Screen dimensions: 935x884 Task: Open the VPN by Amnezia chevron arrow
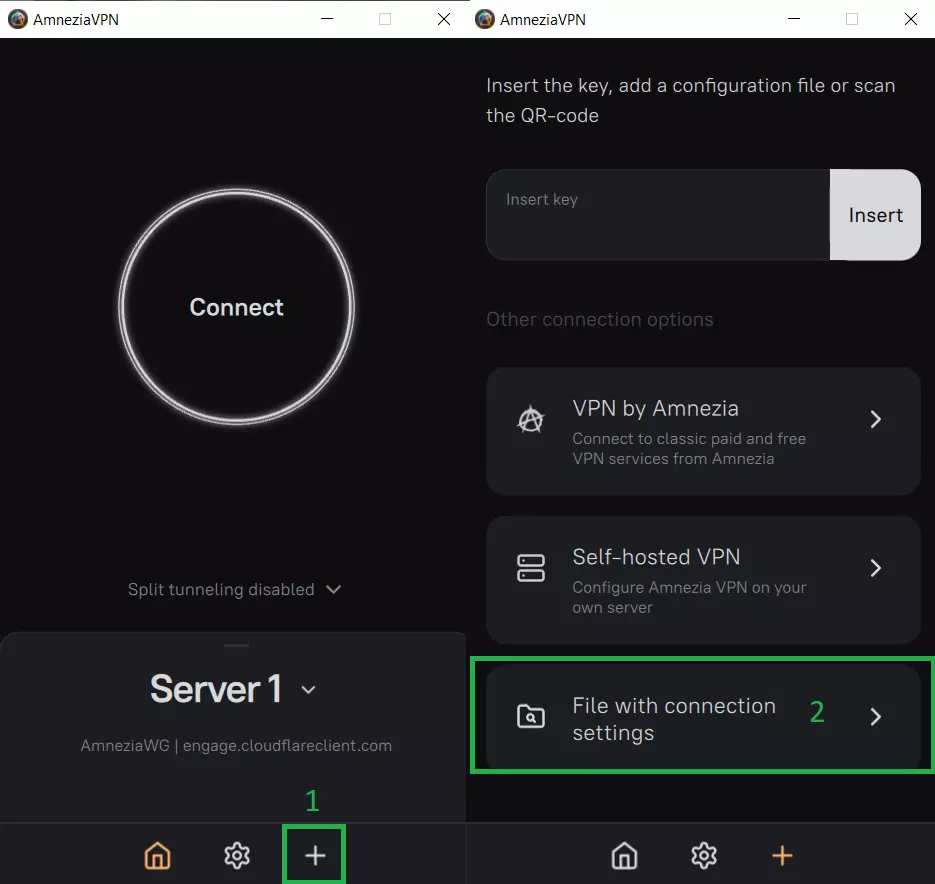click(x=876, y=420)
